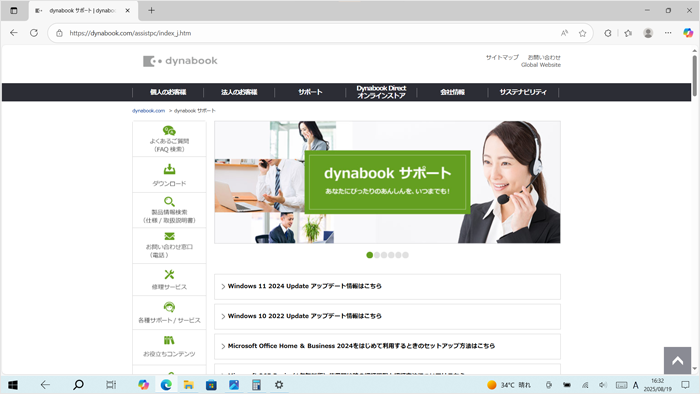Open Dynabook Direct online store menu

(x=381, y=92)
